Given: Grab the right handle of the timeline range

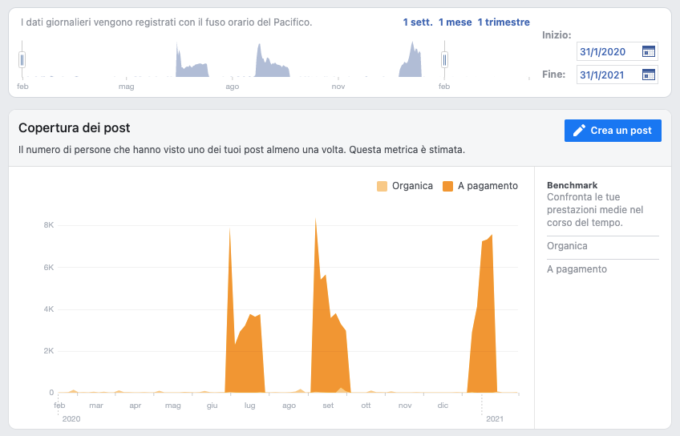Looking at the screenshot, I should [444, 62].
